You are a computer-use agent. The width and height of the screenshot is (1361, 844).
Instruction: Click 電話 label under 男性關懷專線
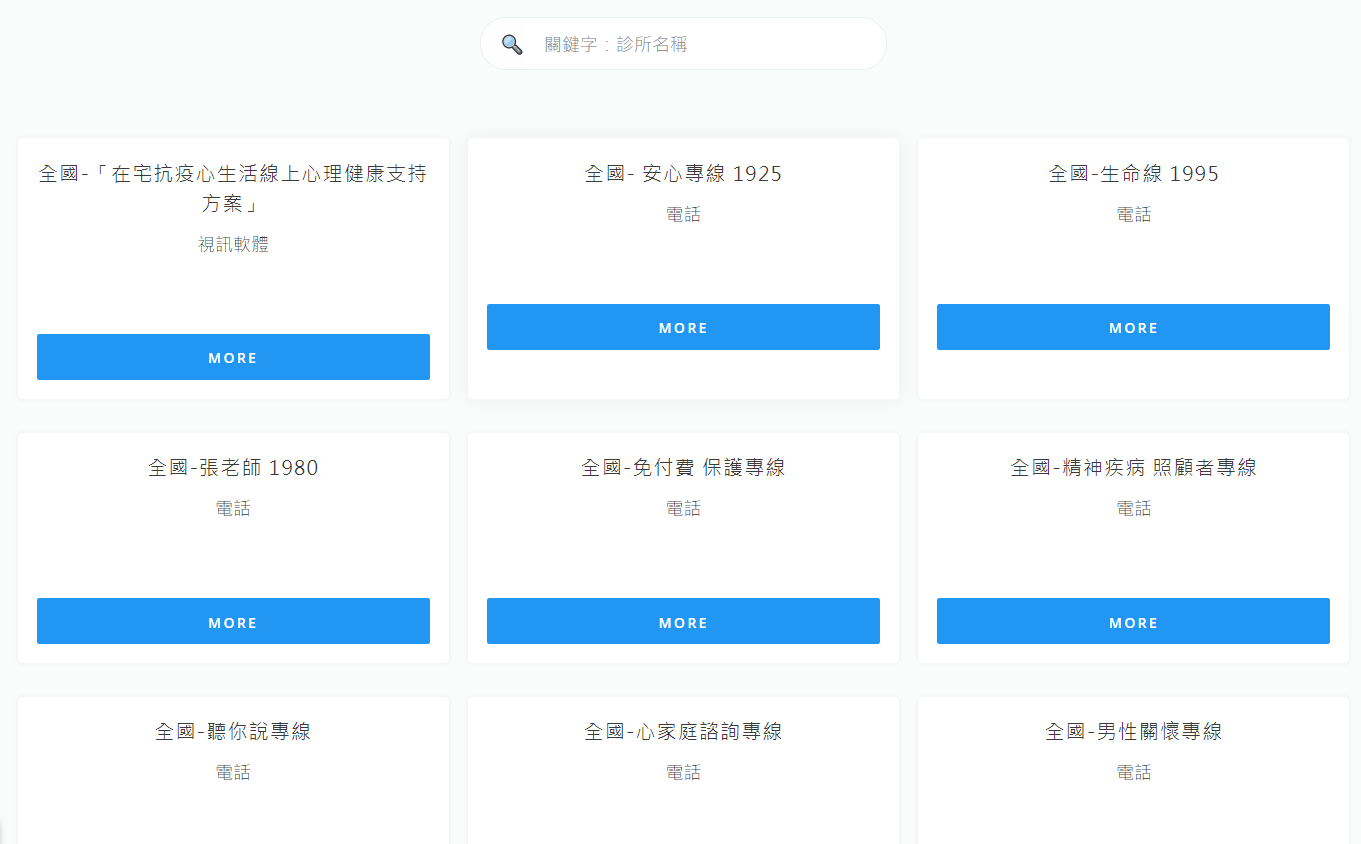click(x=1133, y=773)
